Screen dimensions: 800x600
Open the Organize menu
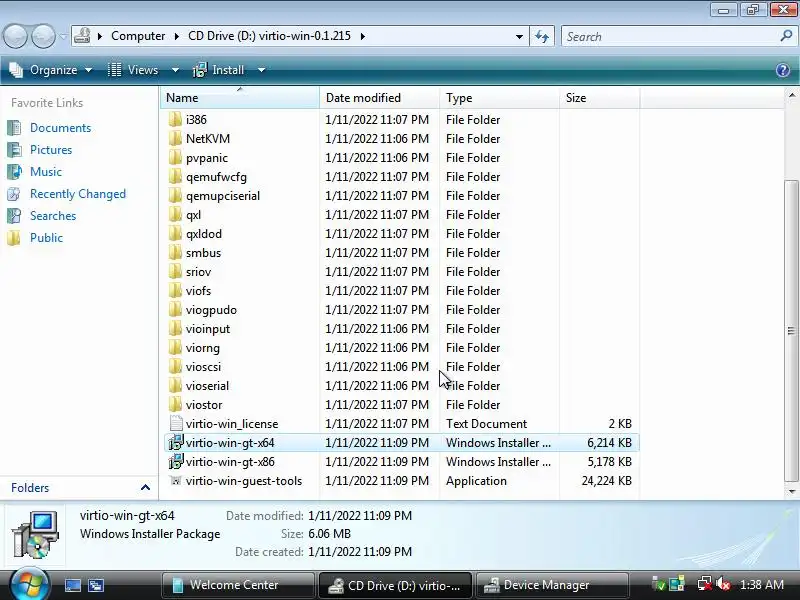51,70
